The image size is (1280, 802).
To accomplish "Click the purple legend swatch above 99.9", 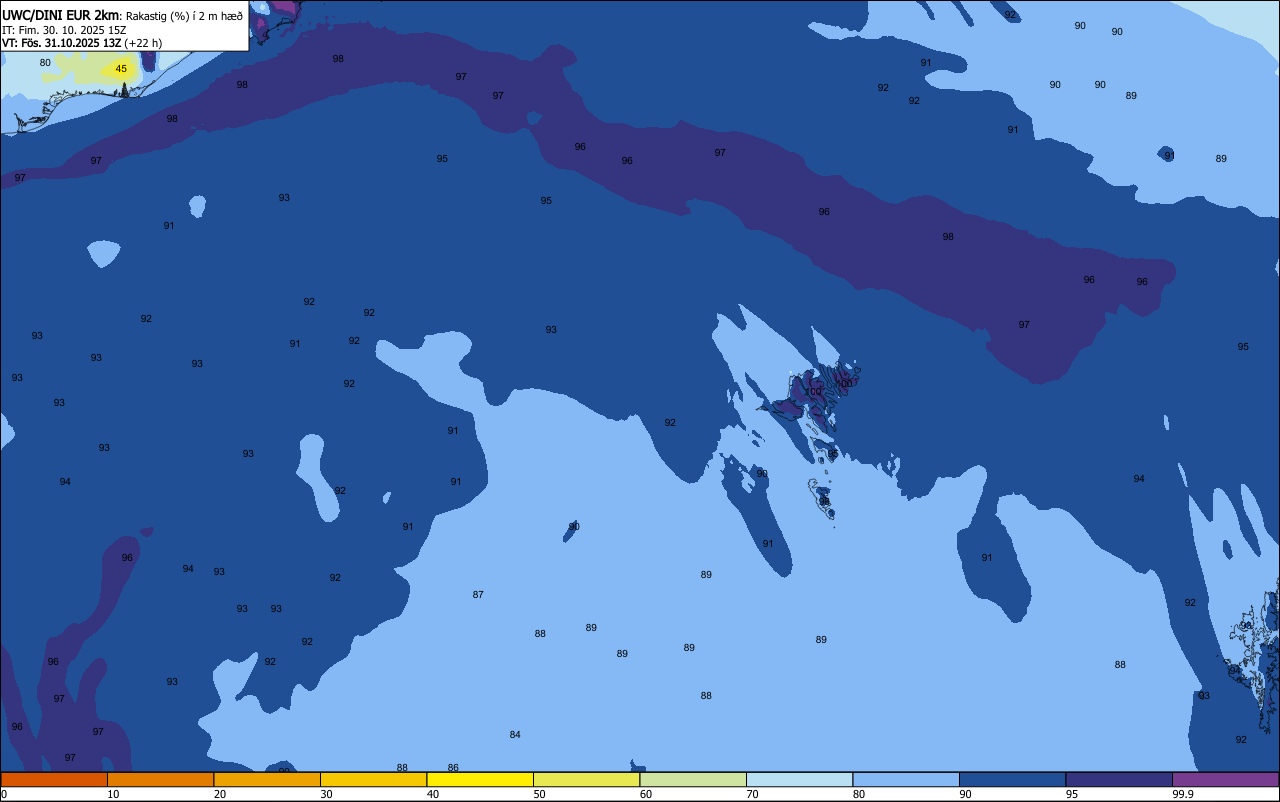I will [x=1225, y=779].
